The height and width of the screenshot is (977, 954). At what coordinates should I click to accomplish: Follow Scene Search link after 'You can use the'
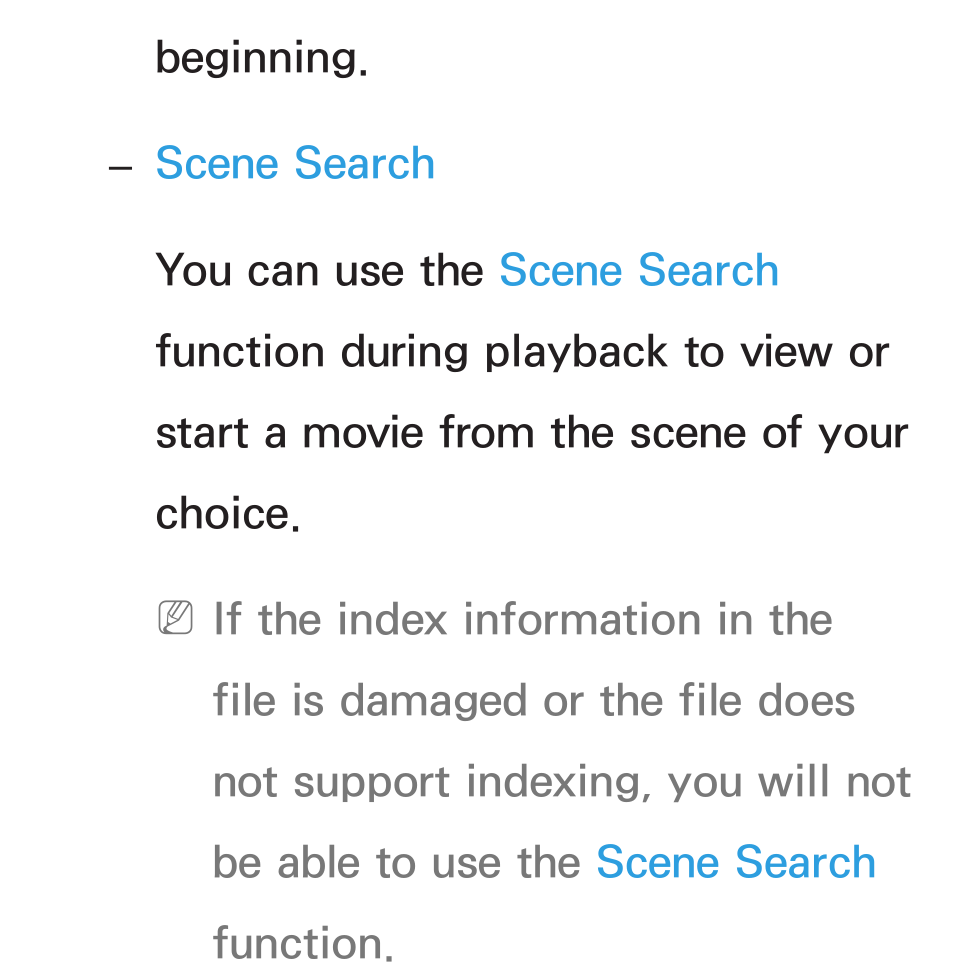tap(639, 270)
